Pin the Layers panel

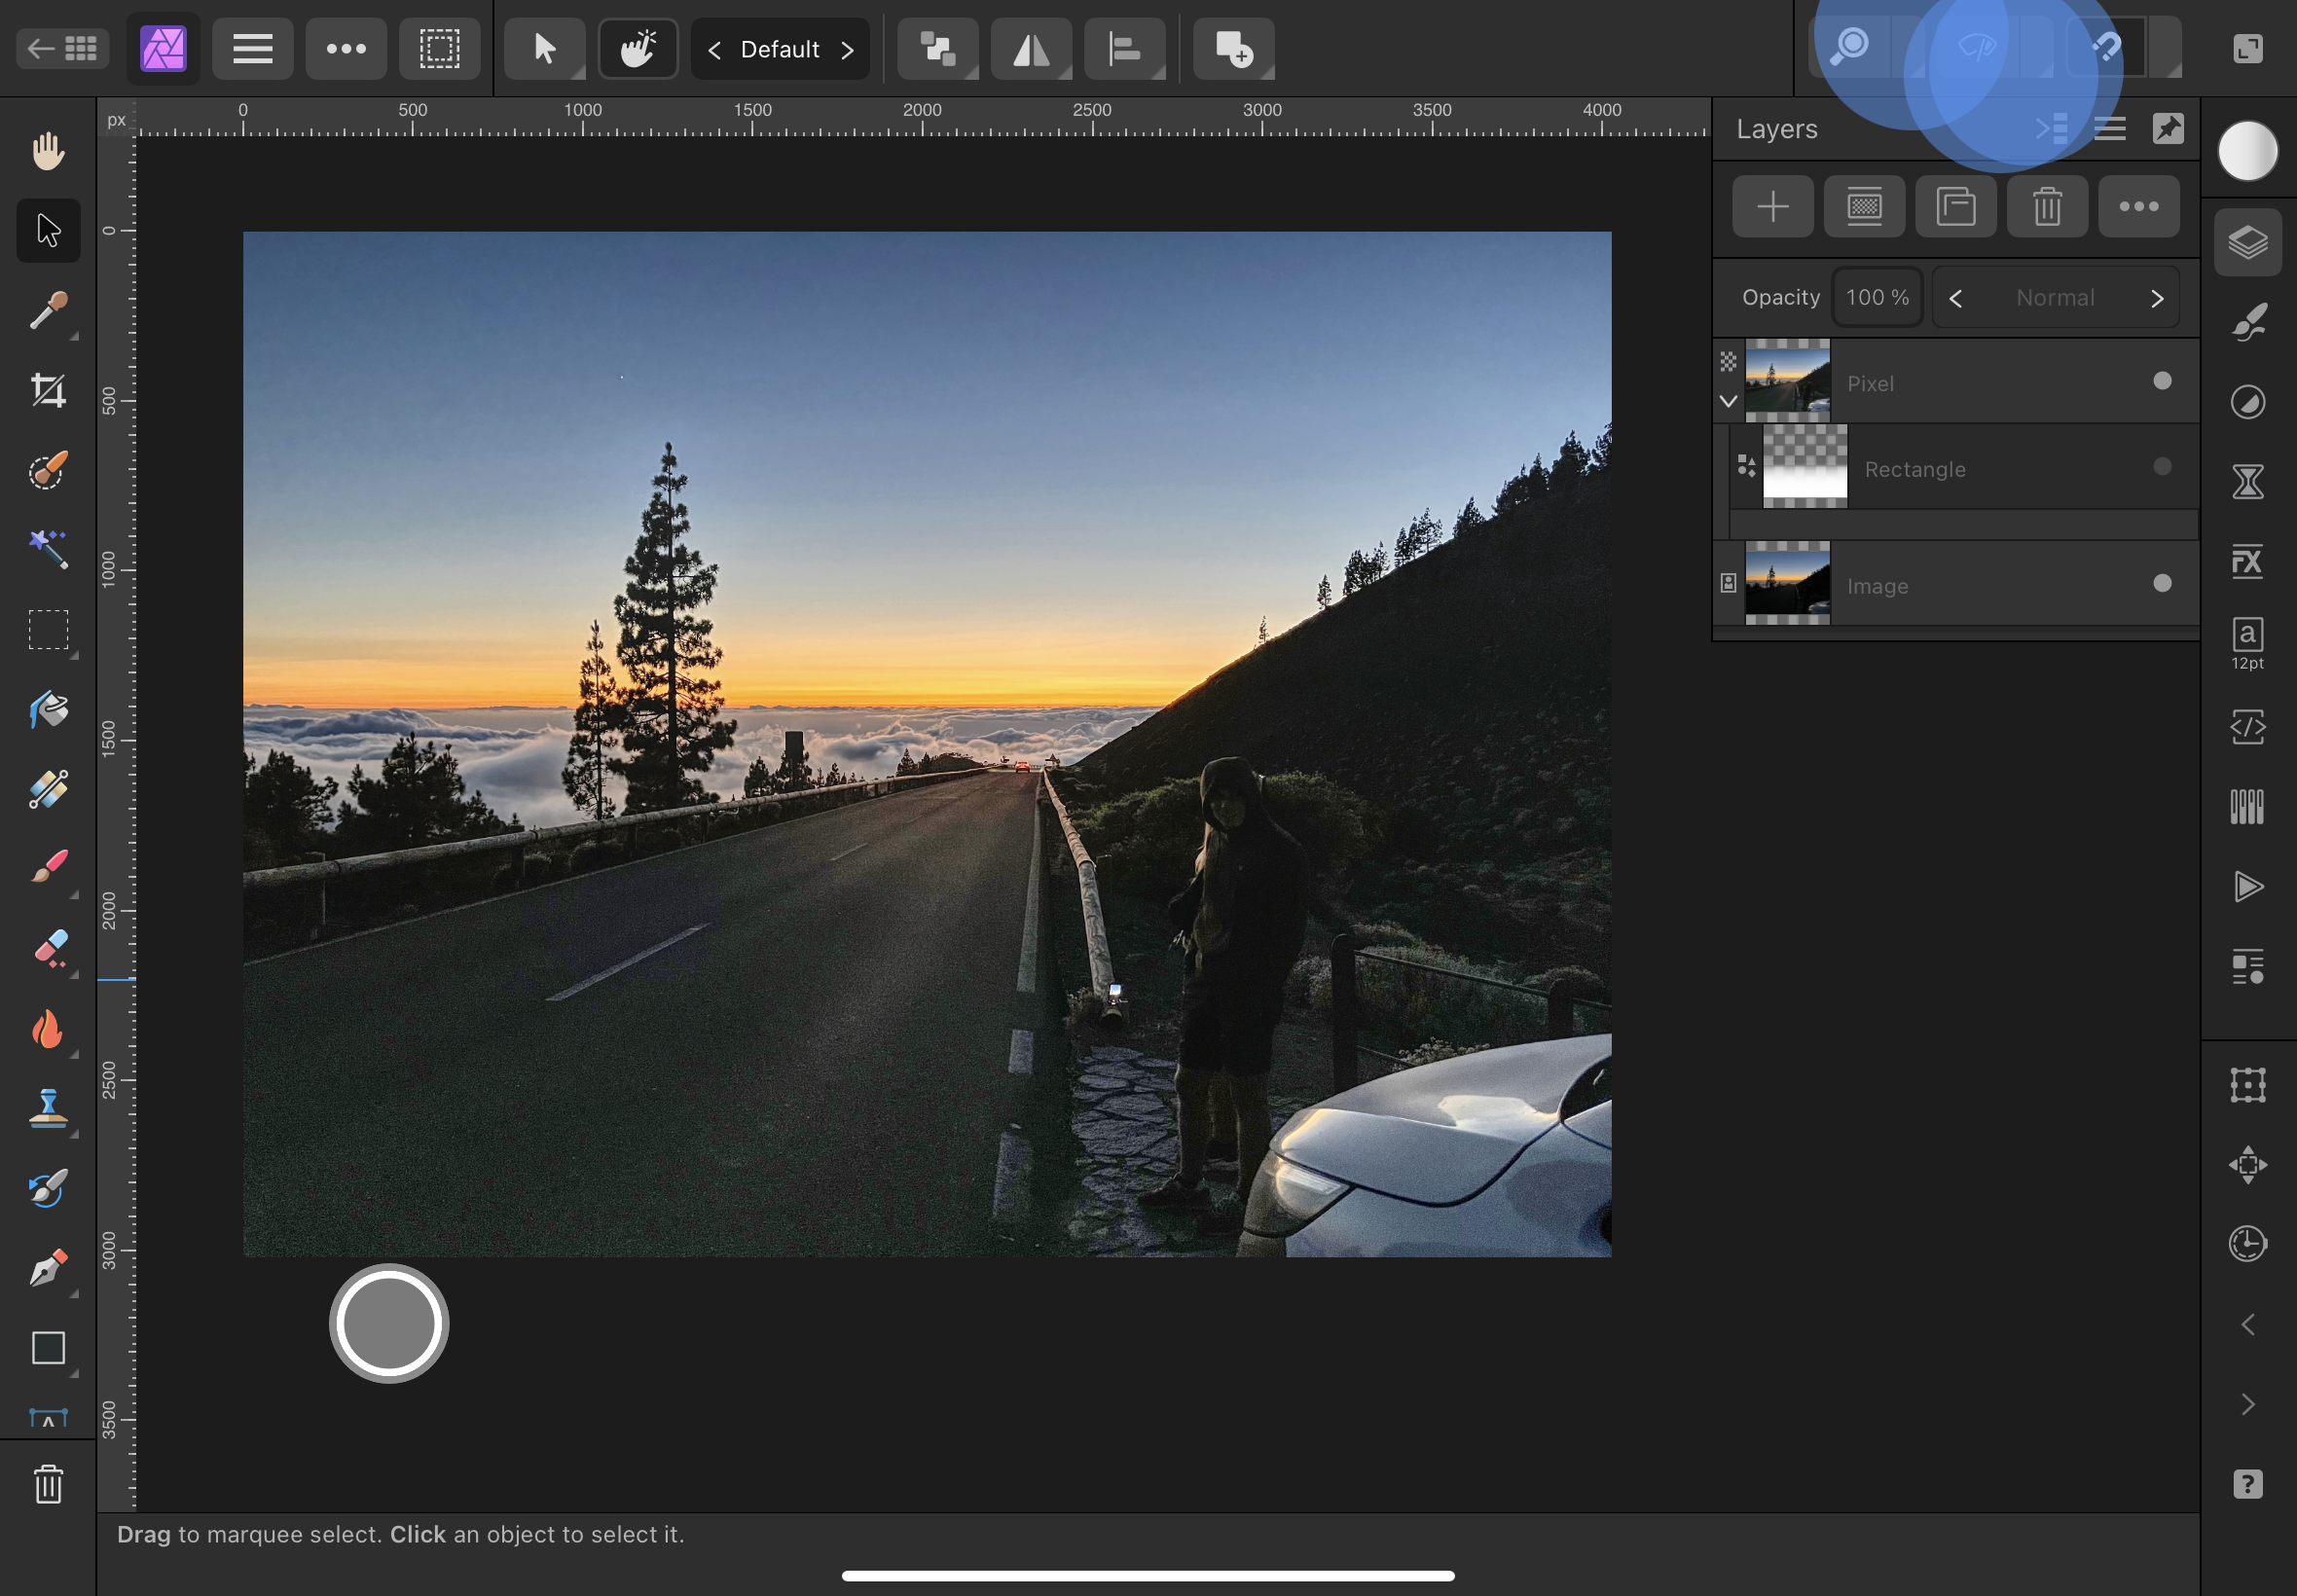coord(2168,128)
